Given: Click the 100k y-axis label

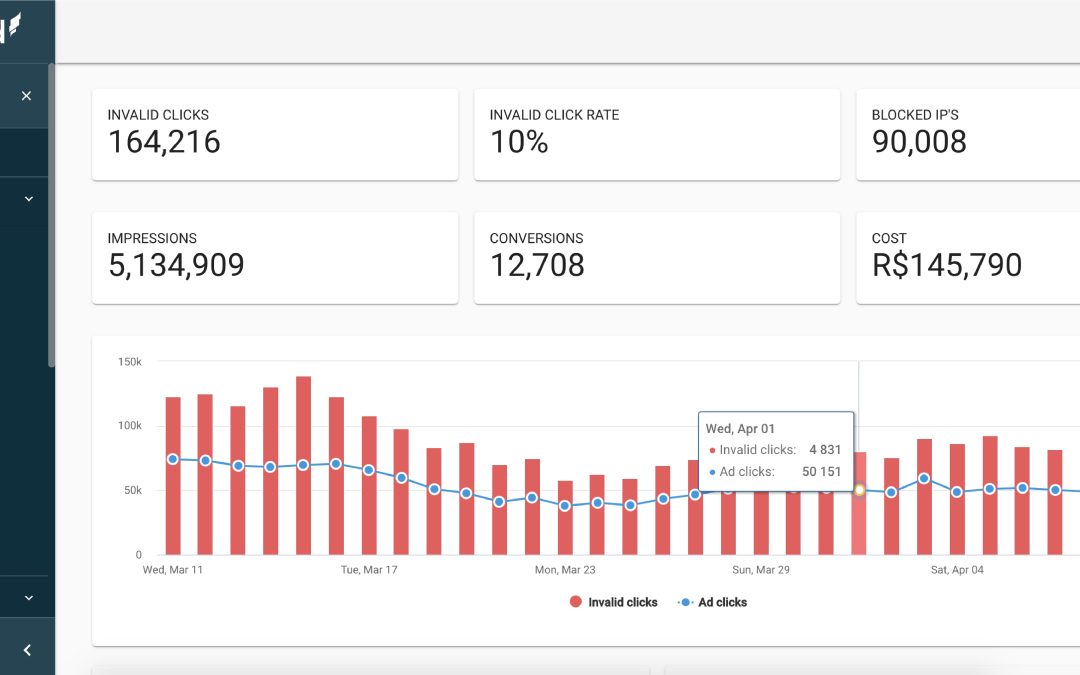Looking at the screenshot, I should coord(129,426).
